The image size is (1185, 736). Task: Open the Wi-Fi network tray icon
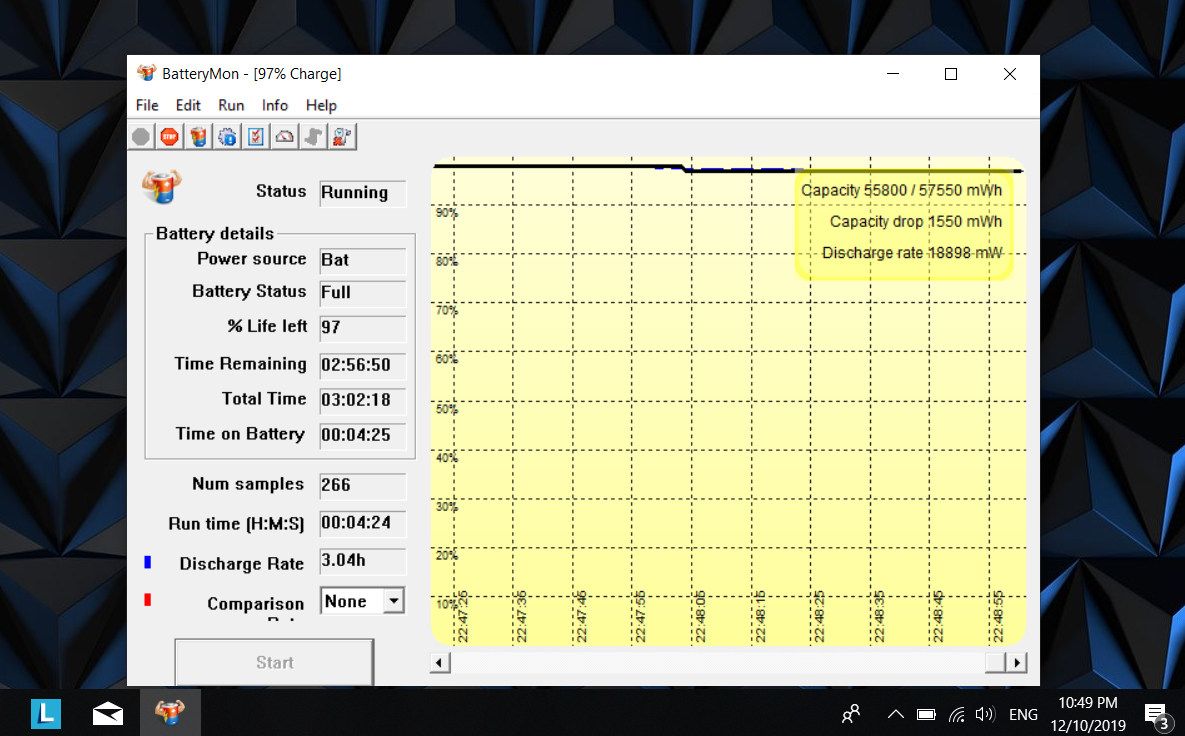click(x=957, y=714)
